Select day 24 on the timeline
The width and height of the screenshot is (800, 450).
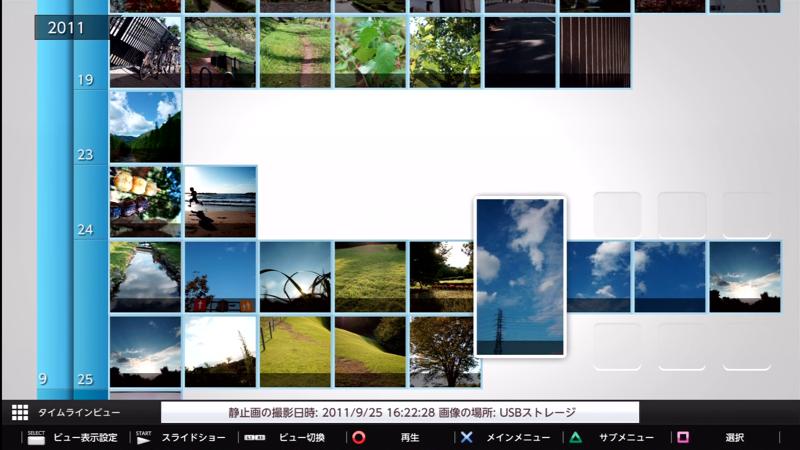click(x=85, y=230)
